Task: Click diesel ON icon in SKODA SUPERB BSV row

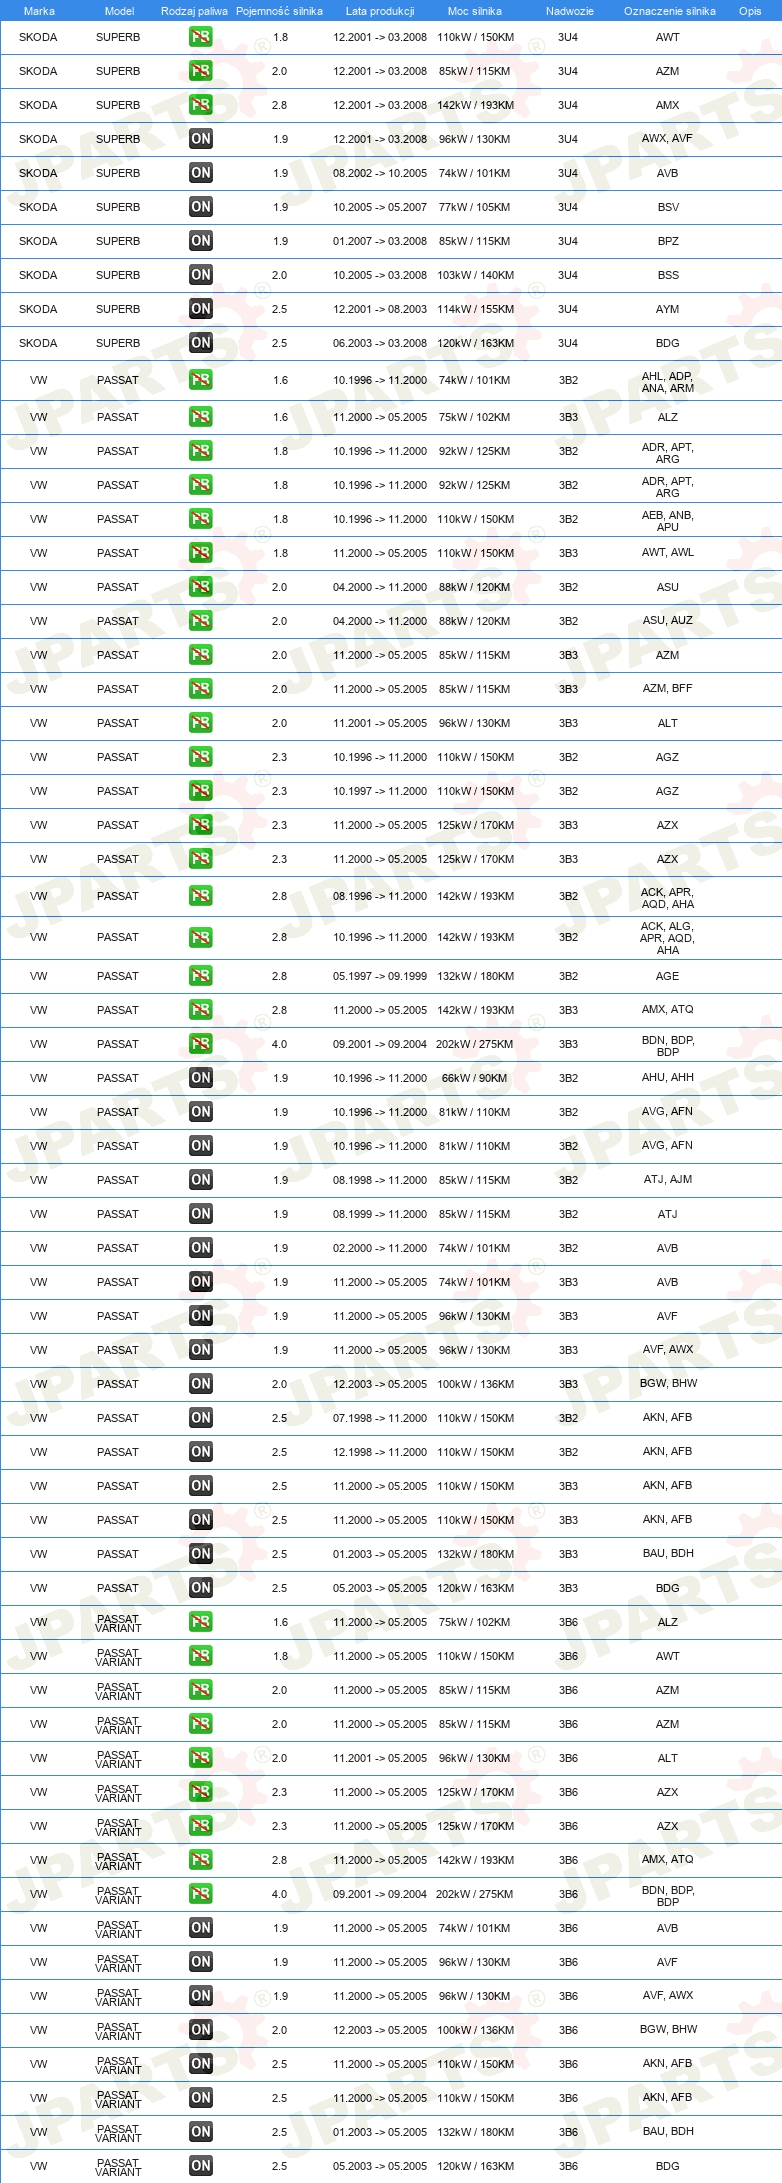Action: 201,207
